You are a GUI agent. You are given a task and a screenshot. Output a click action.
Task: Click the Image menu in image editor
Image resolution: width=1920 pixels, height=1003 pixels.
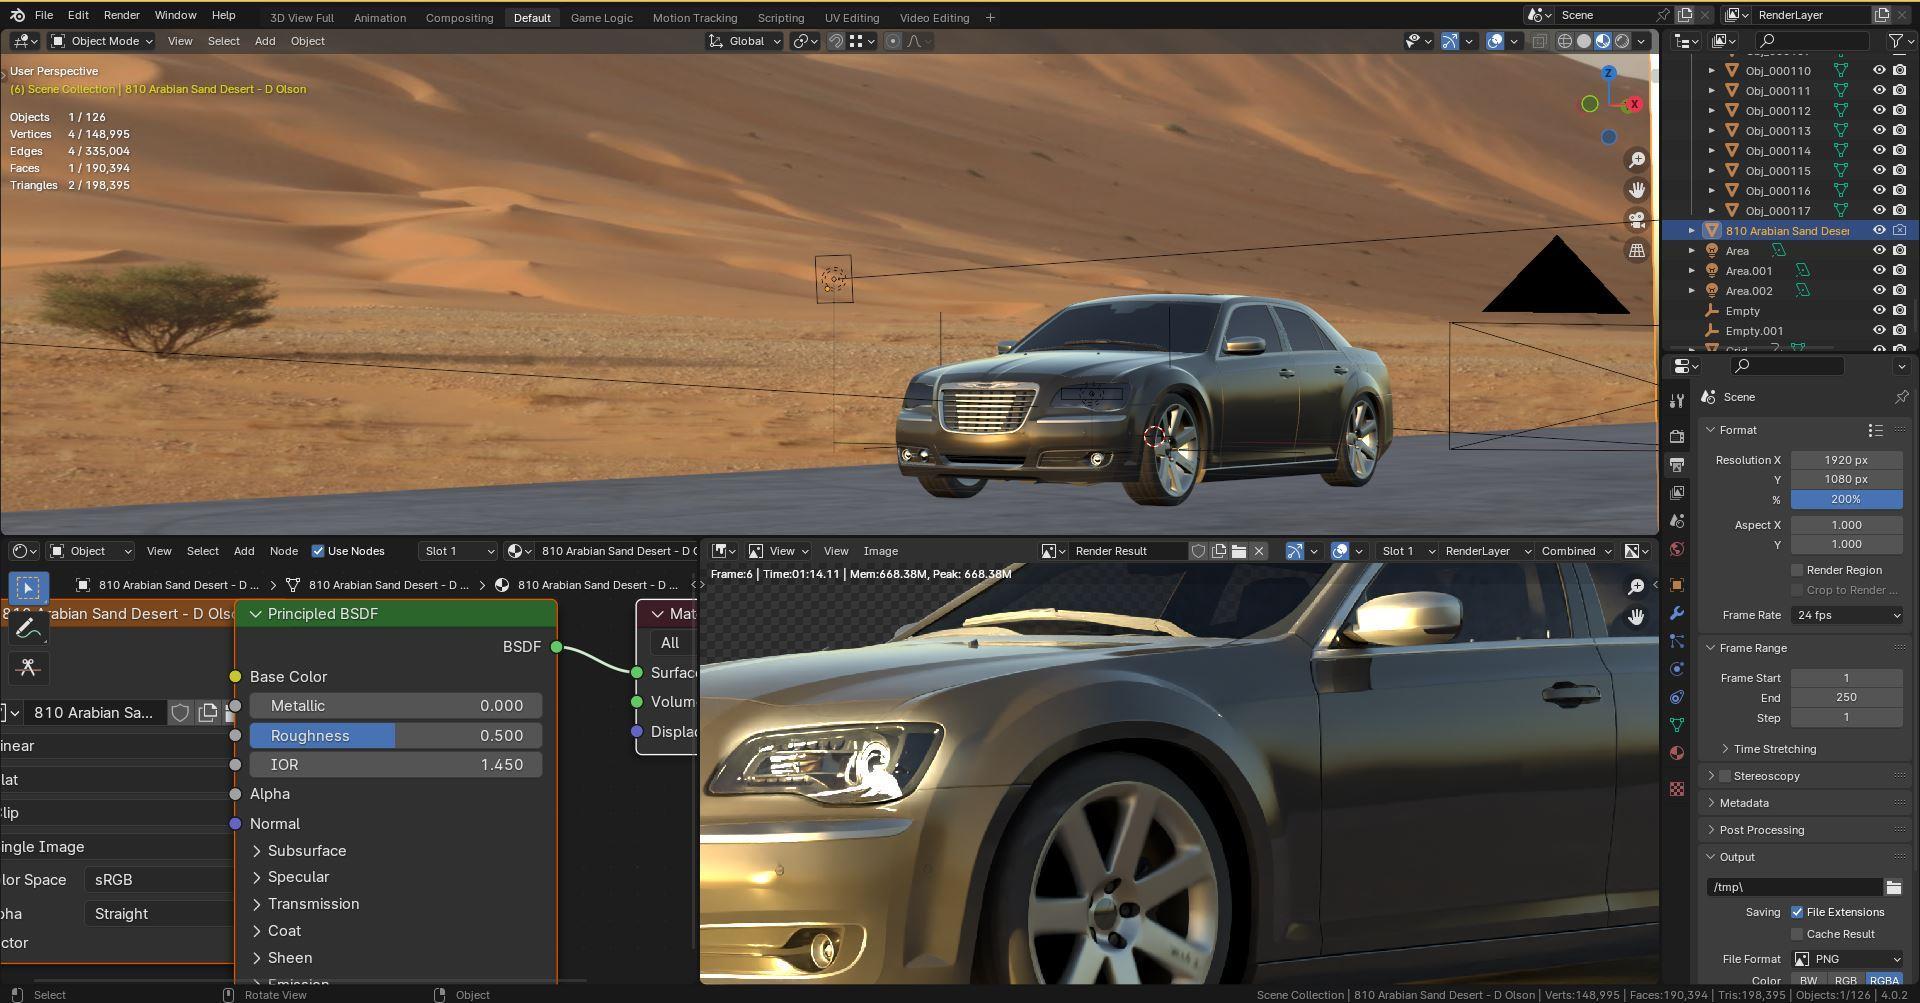880,551
